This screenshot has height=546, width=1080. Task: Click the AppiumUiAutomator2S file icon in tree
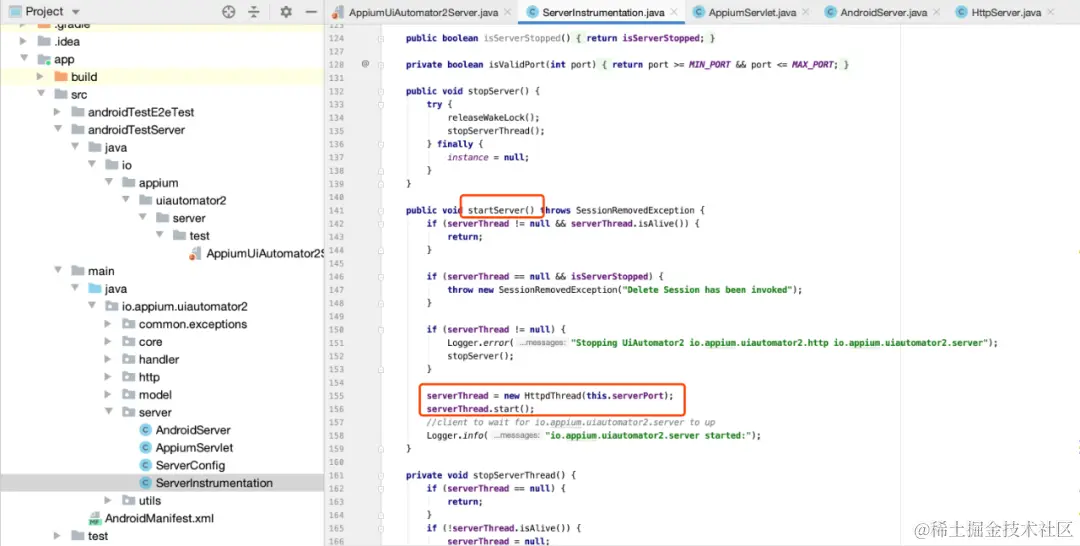tap(196, 253)
